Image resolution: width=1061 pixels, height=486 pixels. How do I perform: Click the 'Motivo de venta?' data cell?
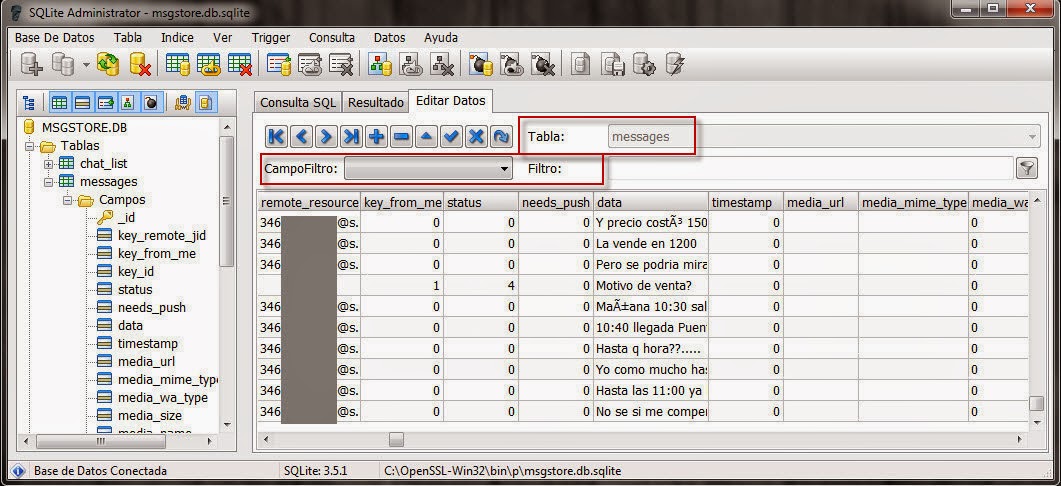pos(651,286)
